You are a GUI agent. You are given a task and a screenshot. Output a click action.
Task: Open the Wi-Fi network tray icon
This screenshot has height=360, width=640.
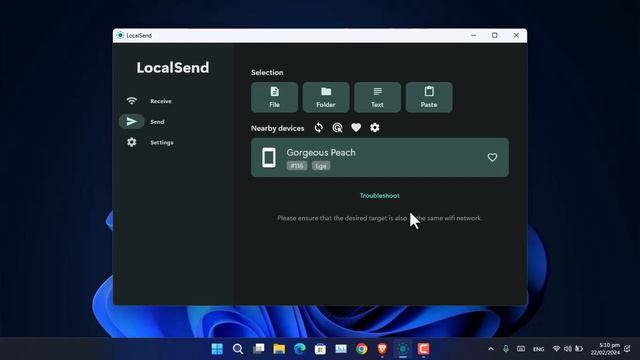[556, 349]
